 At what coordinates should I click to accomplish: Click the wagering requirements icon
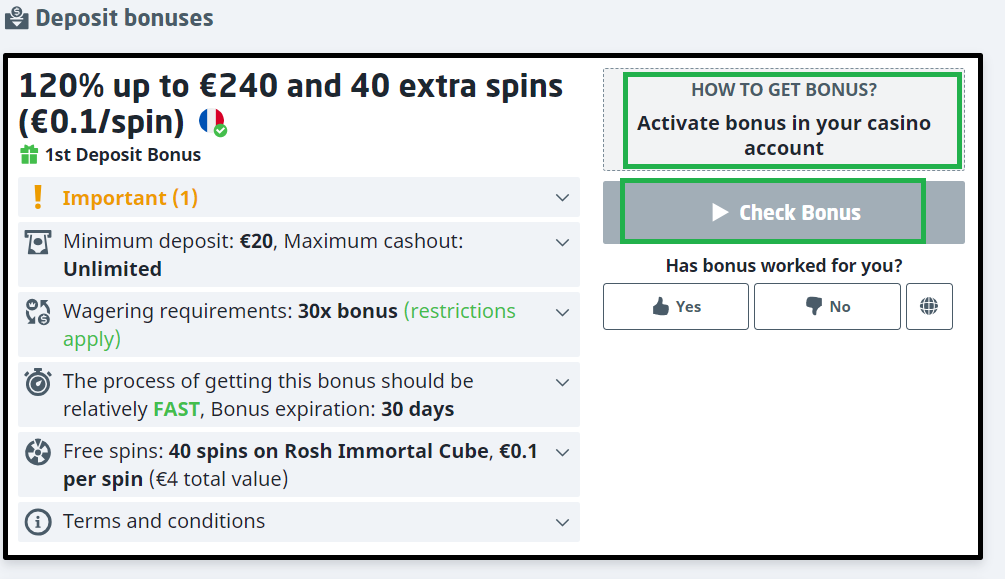(x=38, y=312)
